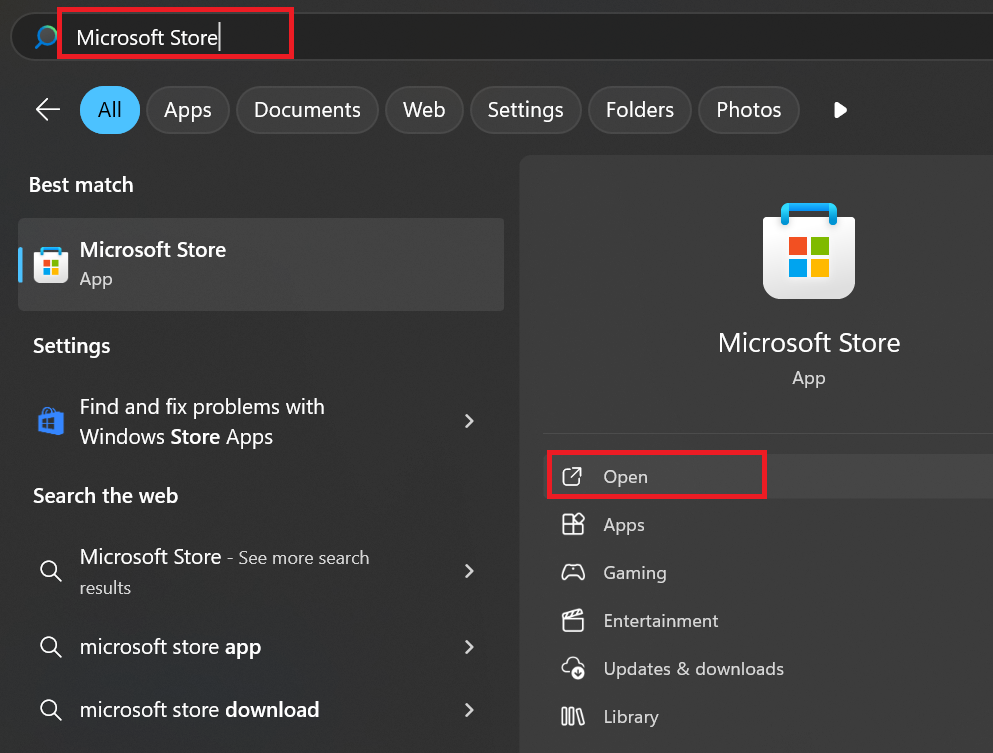Select the Photos filter tab
This screenshot has width=993, height=753.
748,110
